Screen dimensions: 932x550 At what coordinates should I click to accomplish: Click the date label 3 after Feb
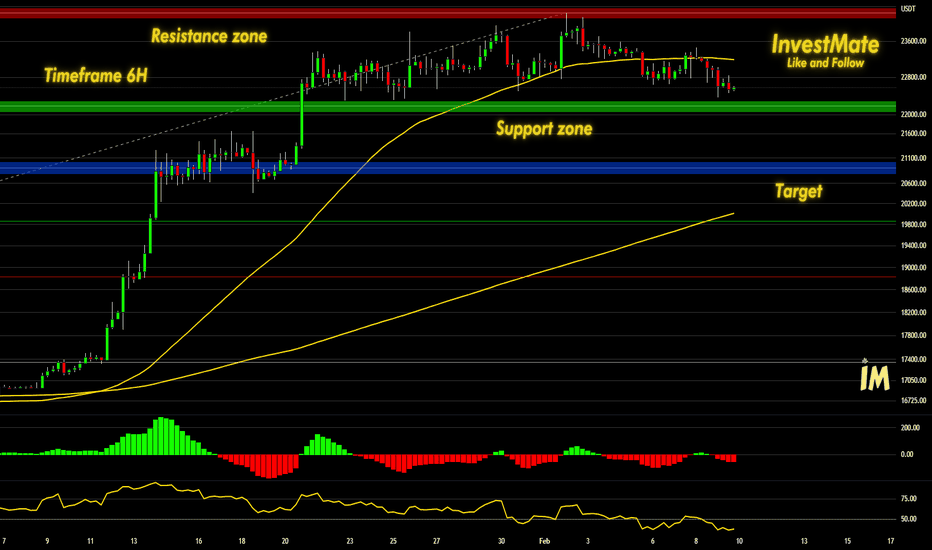click(588, 541)
